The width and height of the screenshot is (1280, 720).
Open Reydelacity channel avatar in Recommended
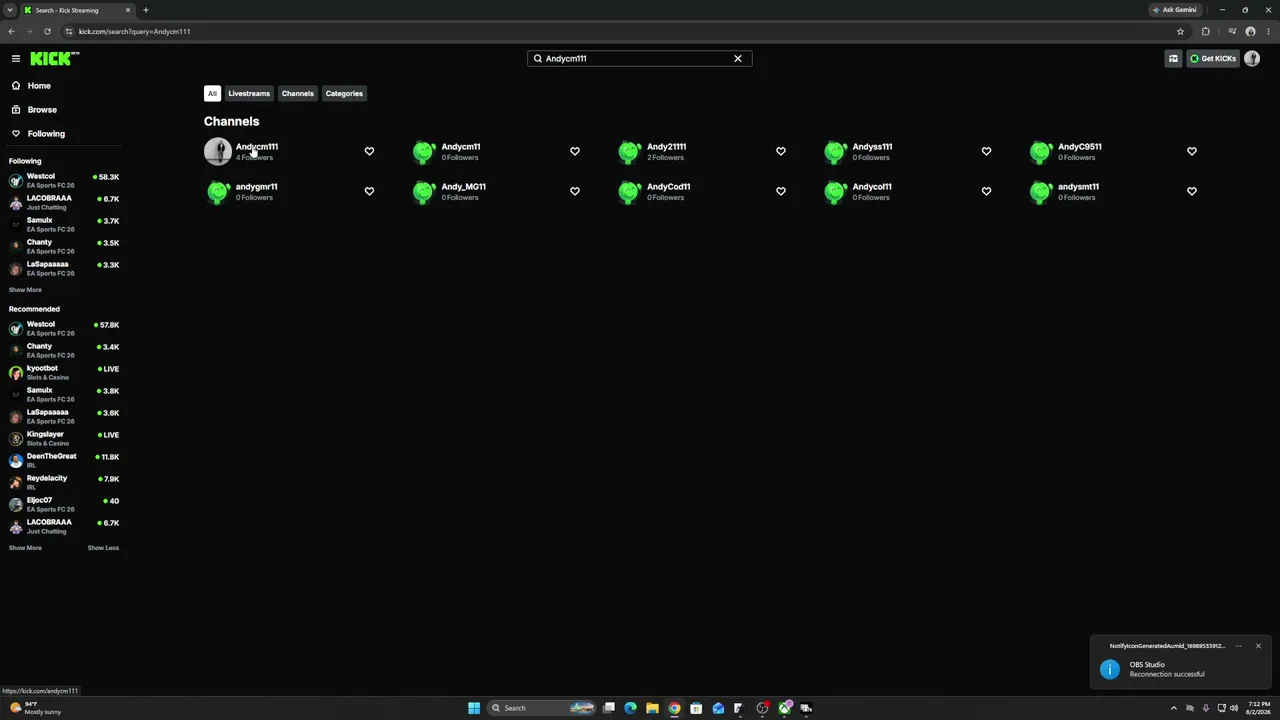pyautogui.click(x=16, y=482)
